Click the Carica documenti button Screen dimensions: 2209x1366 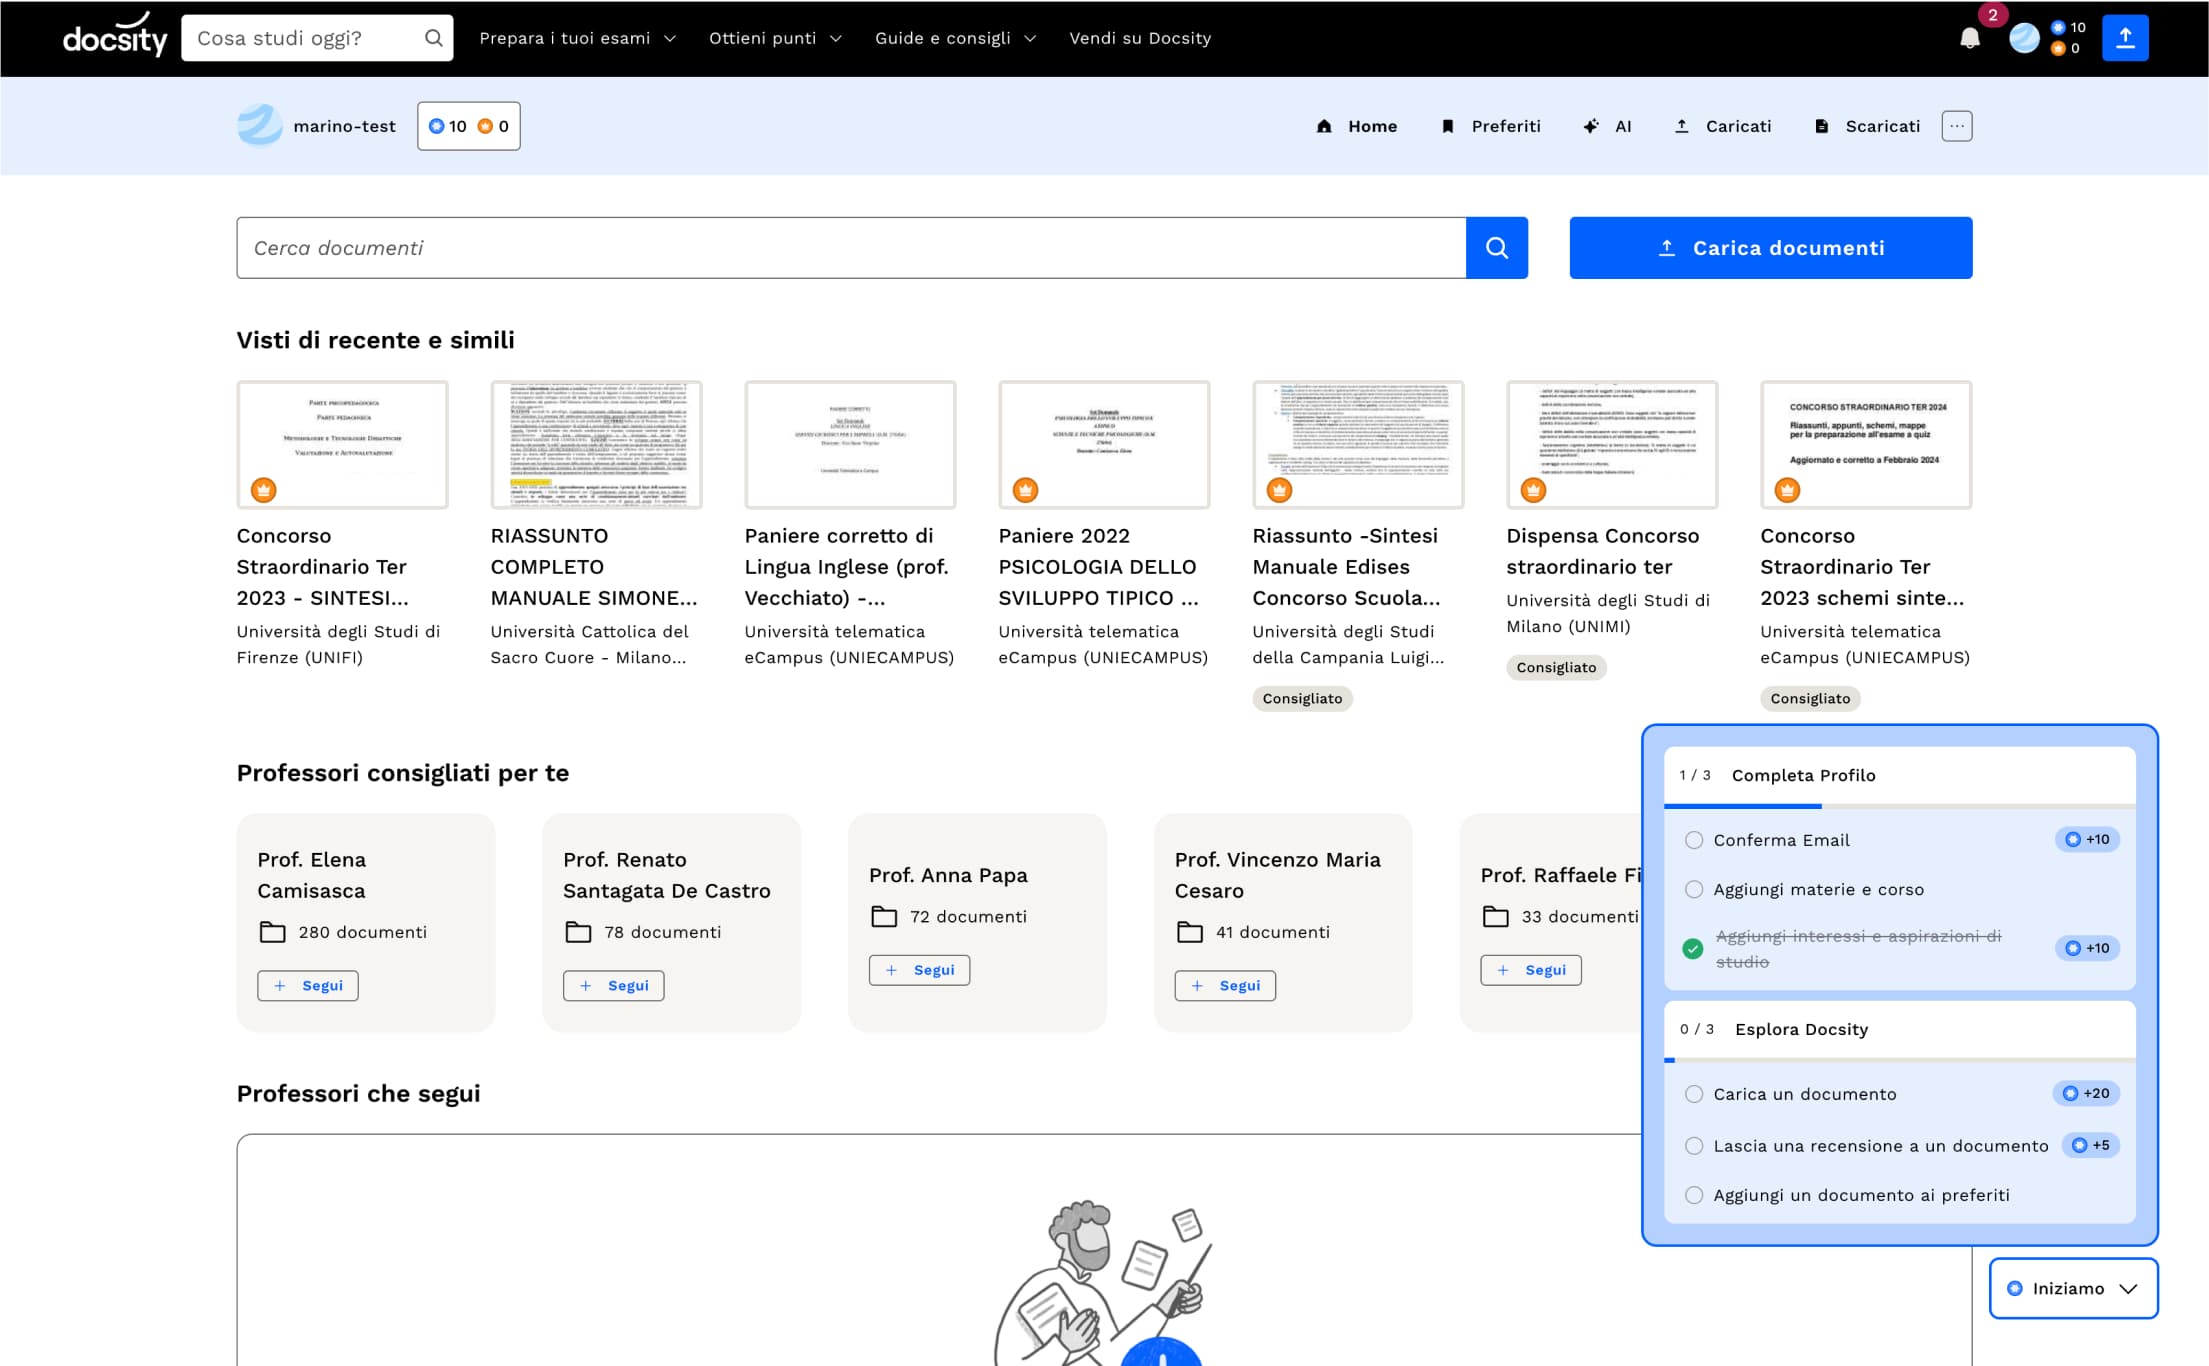click(x=1770, y=248)
